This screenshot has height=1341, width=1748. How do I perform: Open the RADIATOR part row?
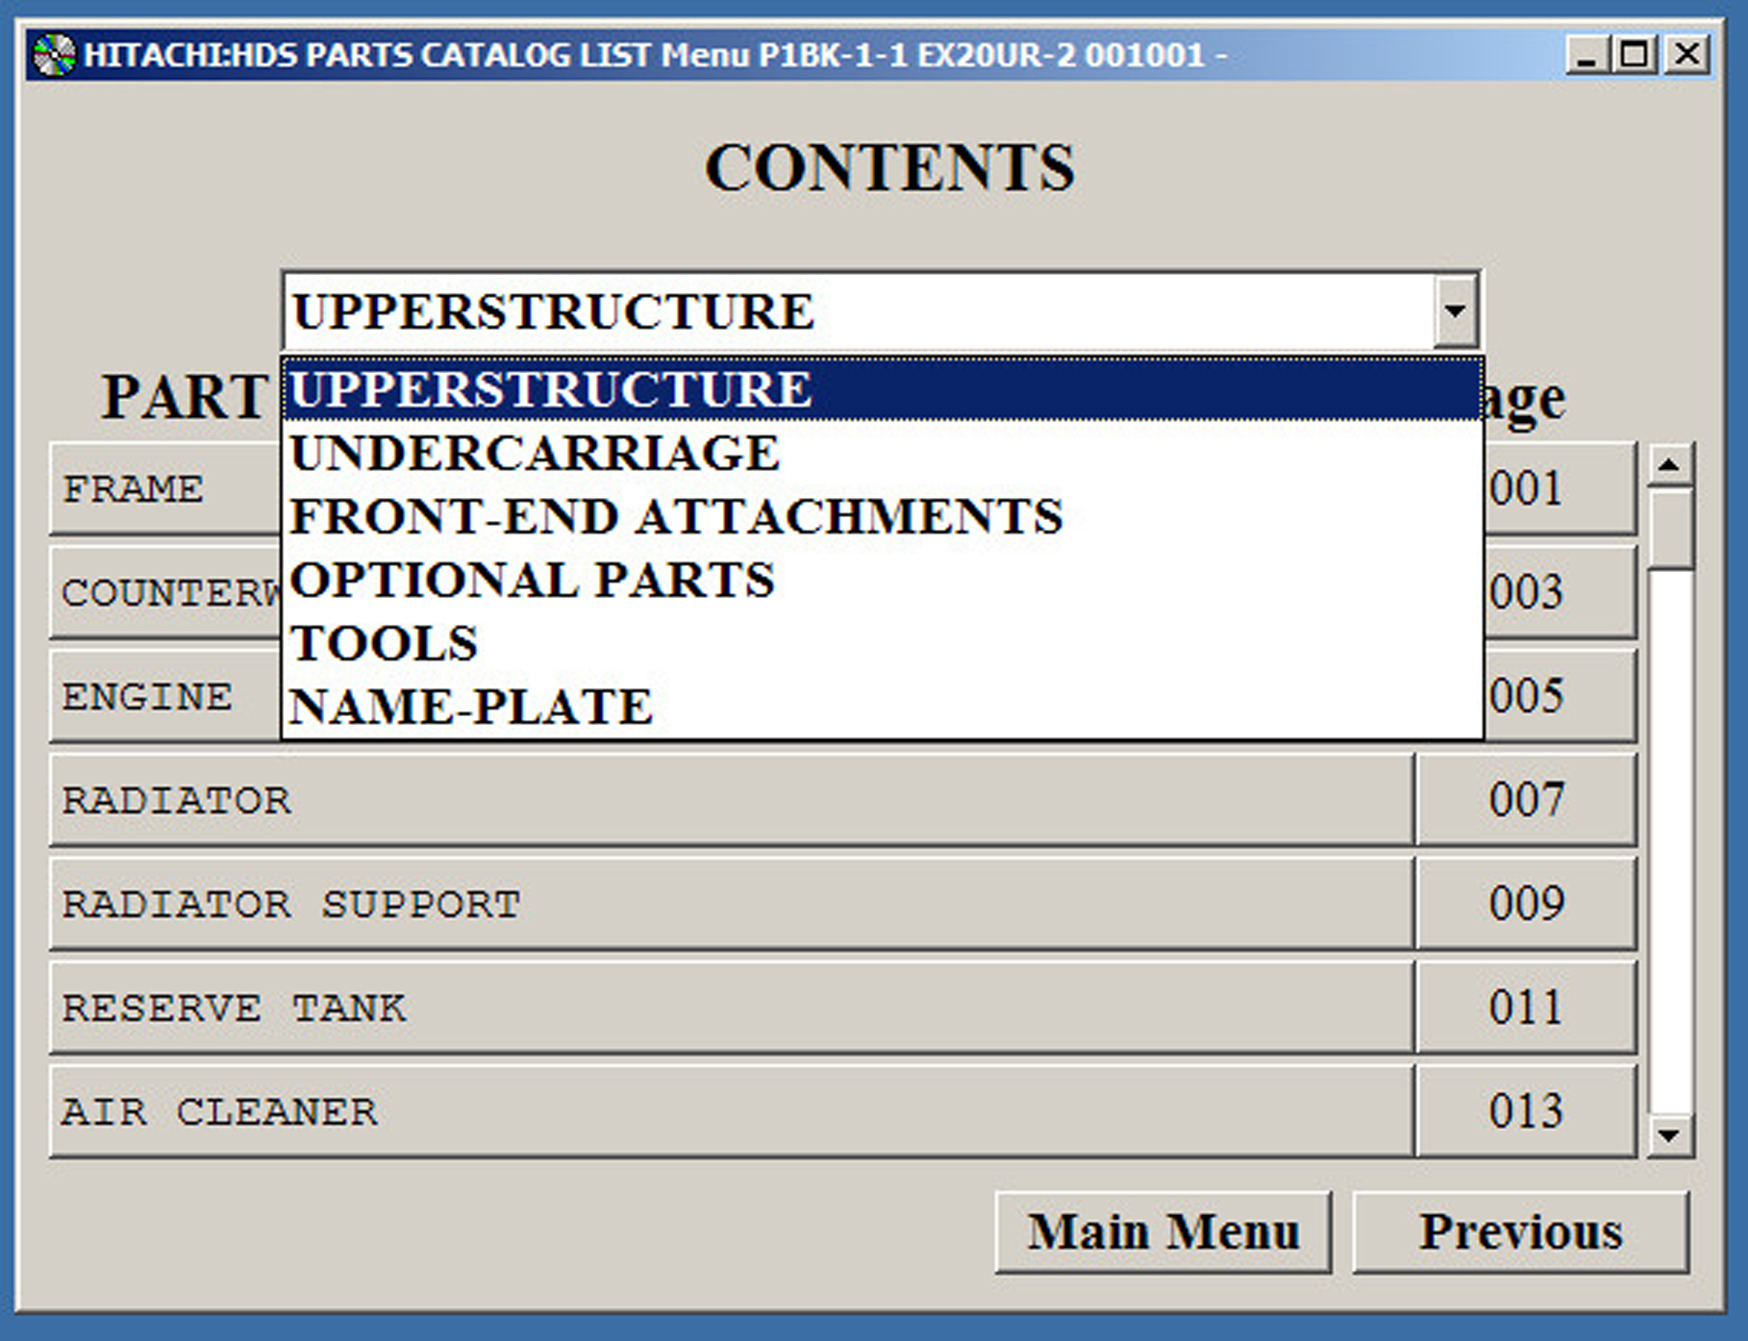pyautogui.click(x=731, y=800)
